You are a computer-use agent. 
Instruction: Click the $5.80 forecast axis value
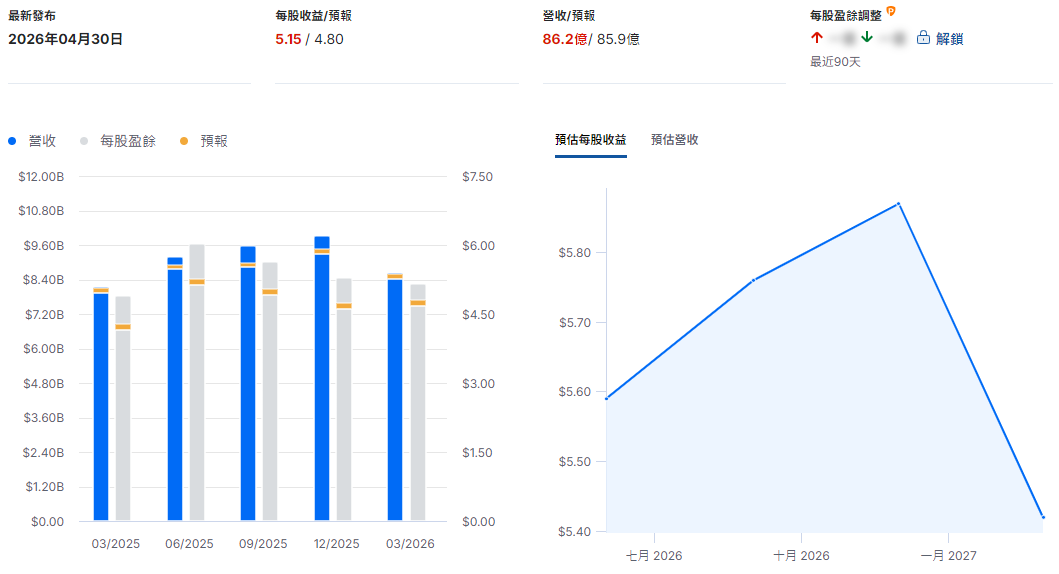pyautogui.click(x=575, y=253)
